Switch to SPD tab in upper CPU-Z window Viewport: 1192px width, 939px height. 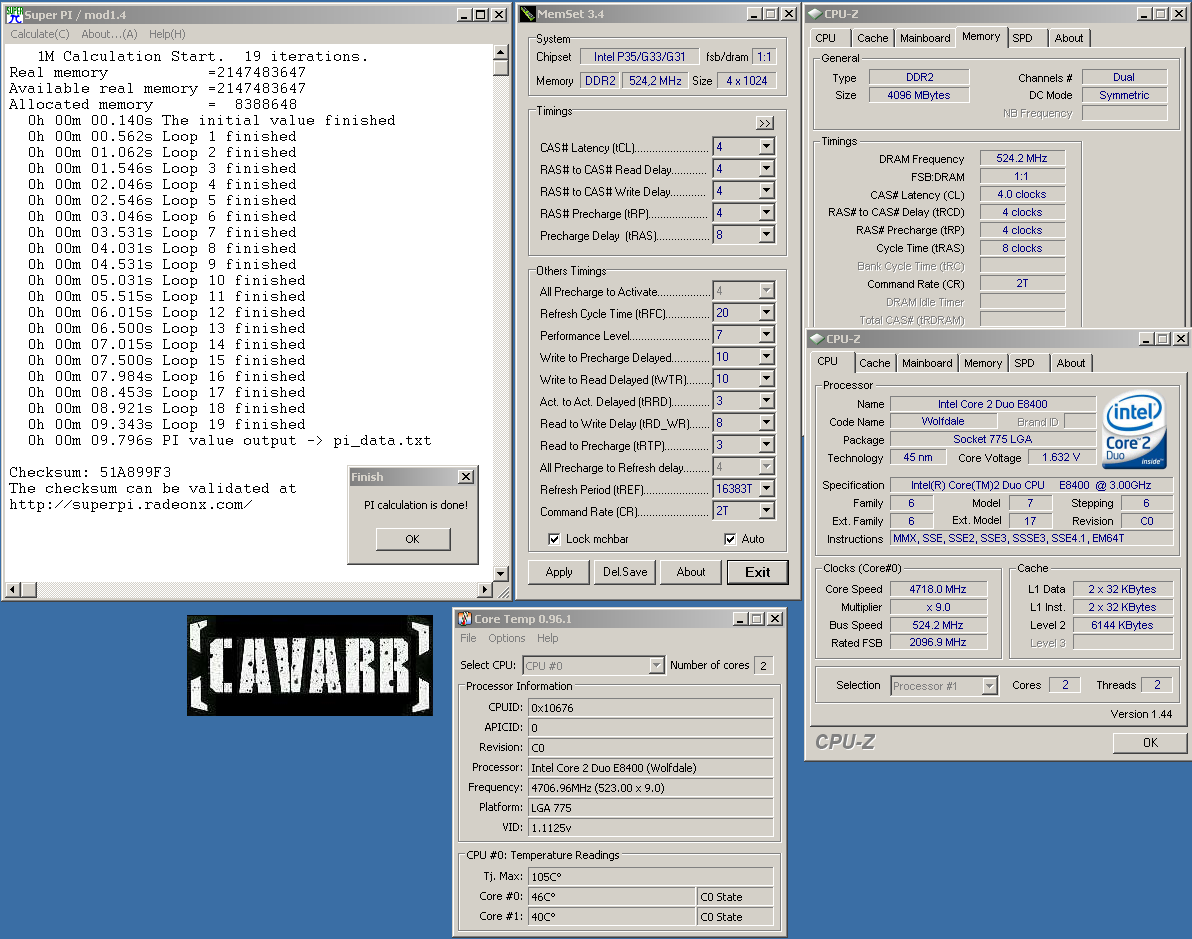pos(1022,38)
